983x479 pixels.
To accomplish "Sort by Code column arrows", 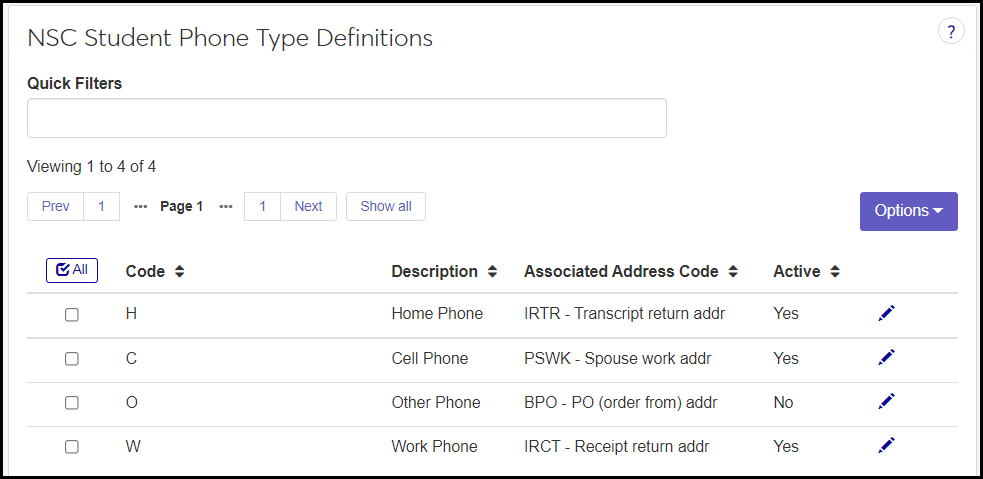I will click(180, 271).
